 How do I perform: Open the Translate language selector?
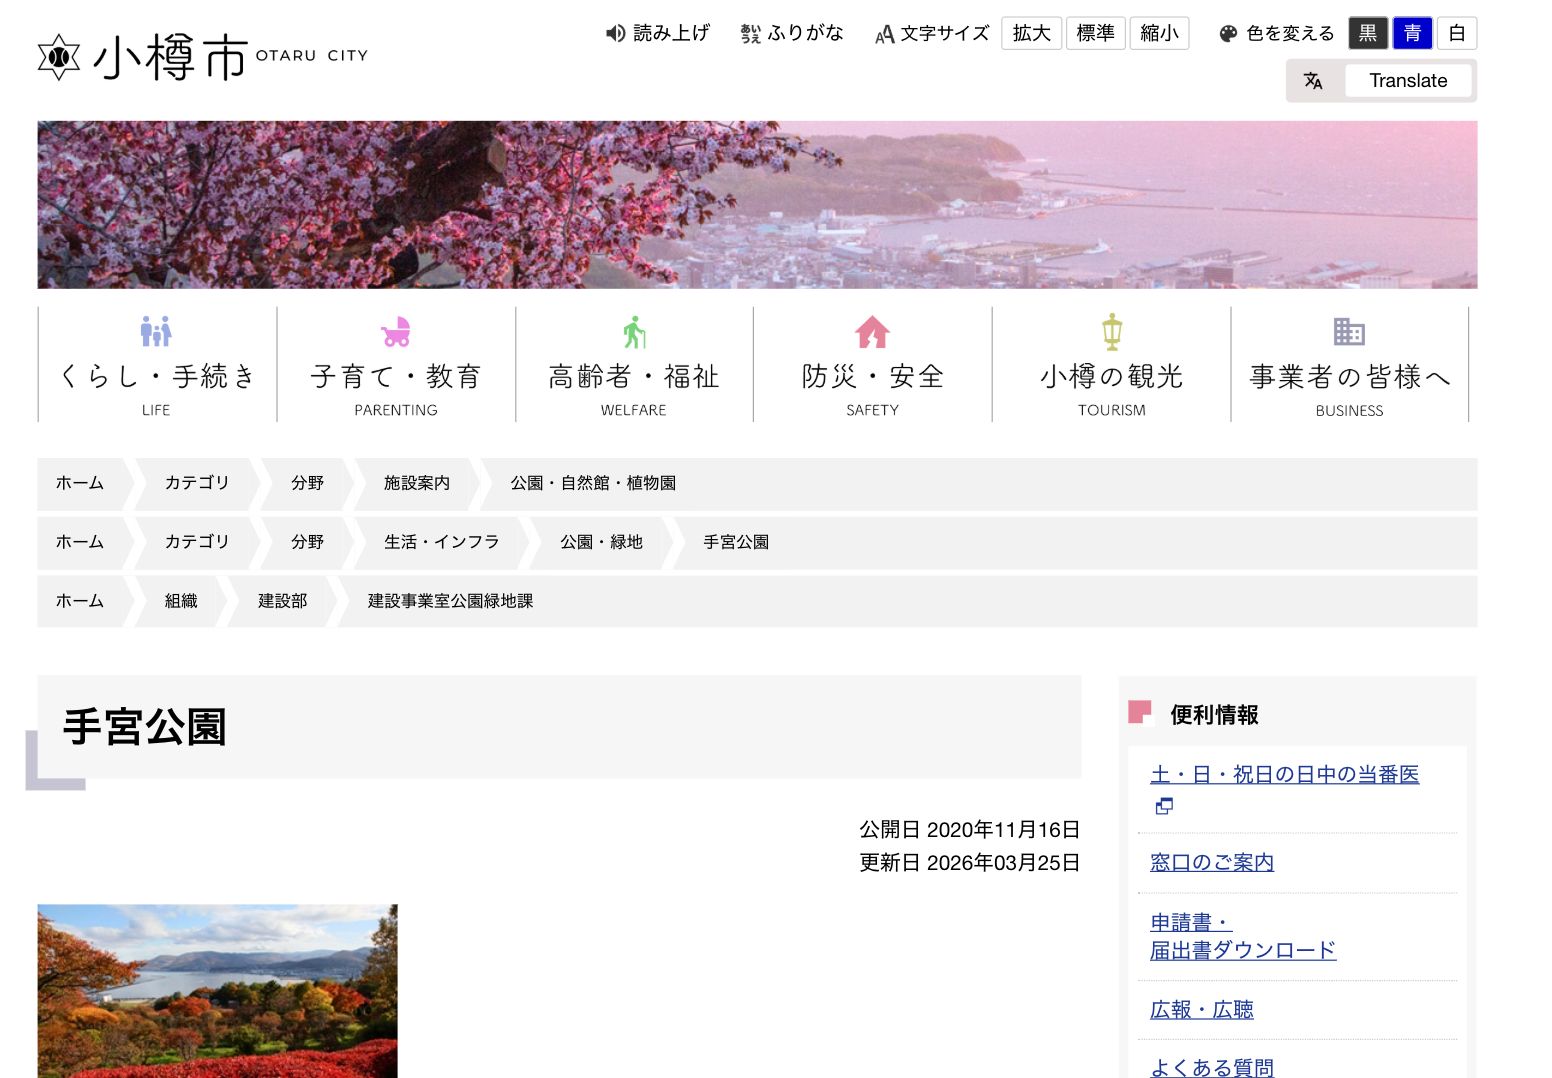pos(1407,81)
